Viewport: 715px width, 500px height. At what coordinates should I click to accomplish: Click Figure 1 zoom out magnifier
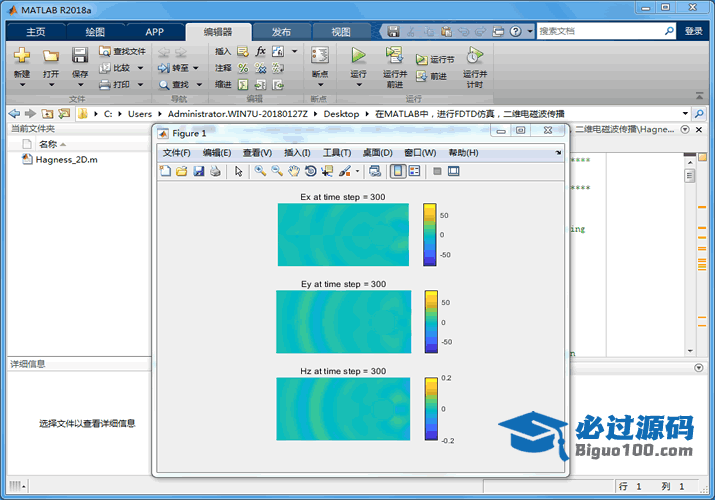pos(277,171)
